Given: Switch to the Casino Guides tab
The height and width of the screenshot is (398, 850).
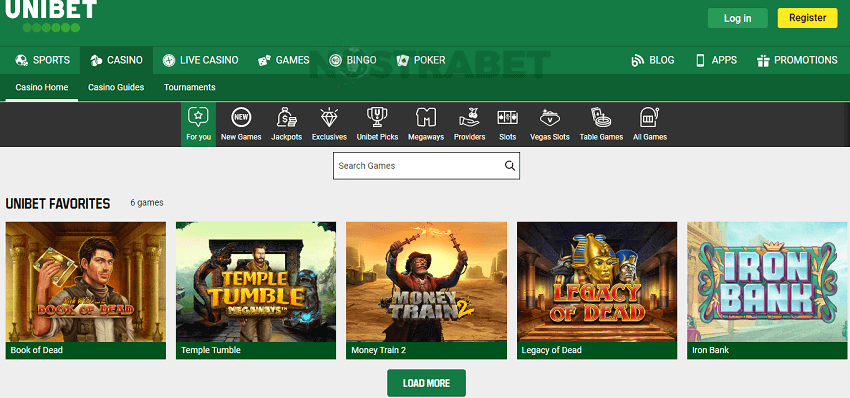Looking at the screenshot, I should pyautogui.click(x=116, y=87).
